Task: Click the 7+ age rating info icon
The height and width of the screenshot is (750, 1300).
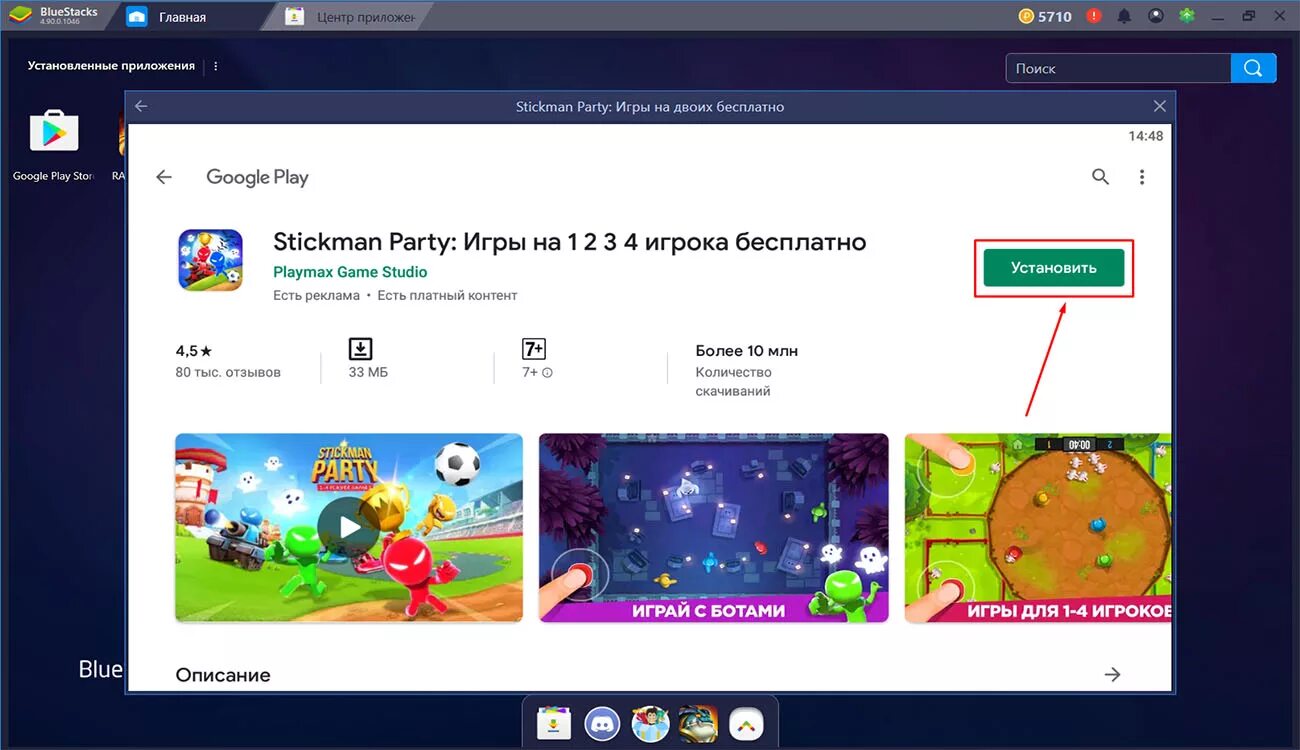Action: pyautogui.click(x=547, y=373)
